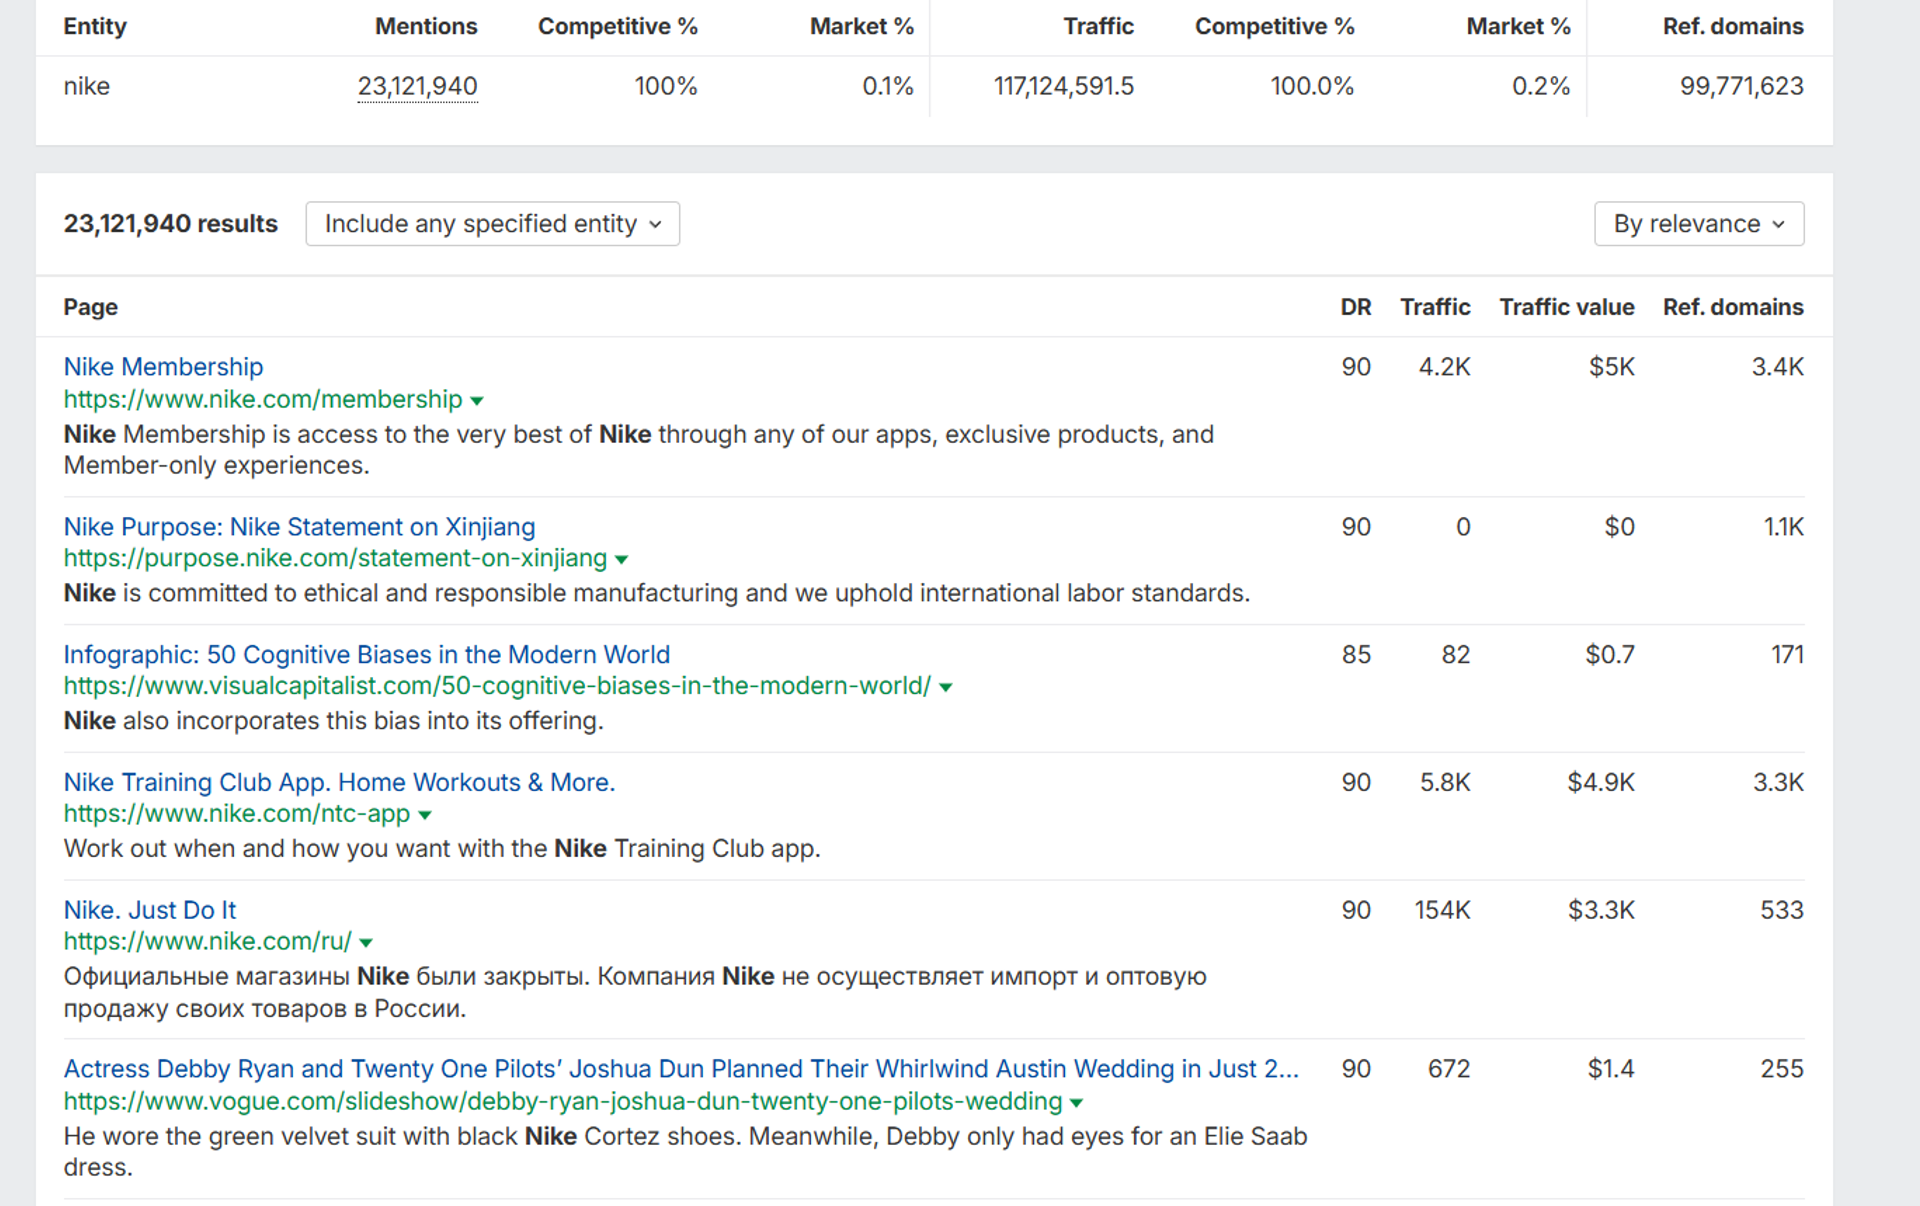Expand vogue.com slideshow URL dropdown arrow
Screen dimensions: 1920x1206
coord(1076,1103)
